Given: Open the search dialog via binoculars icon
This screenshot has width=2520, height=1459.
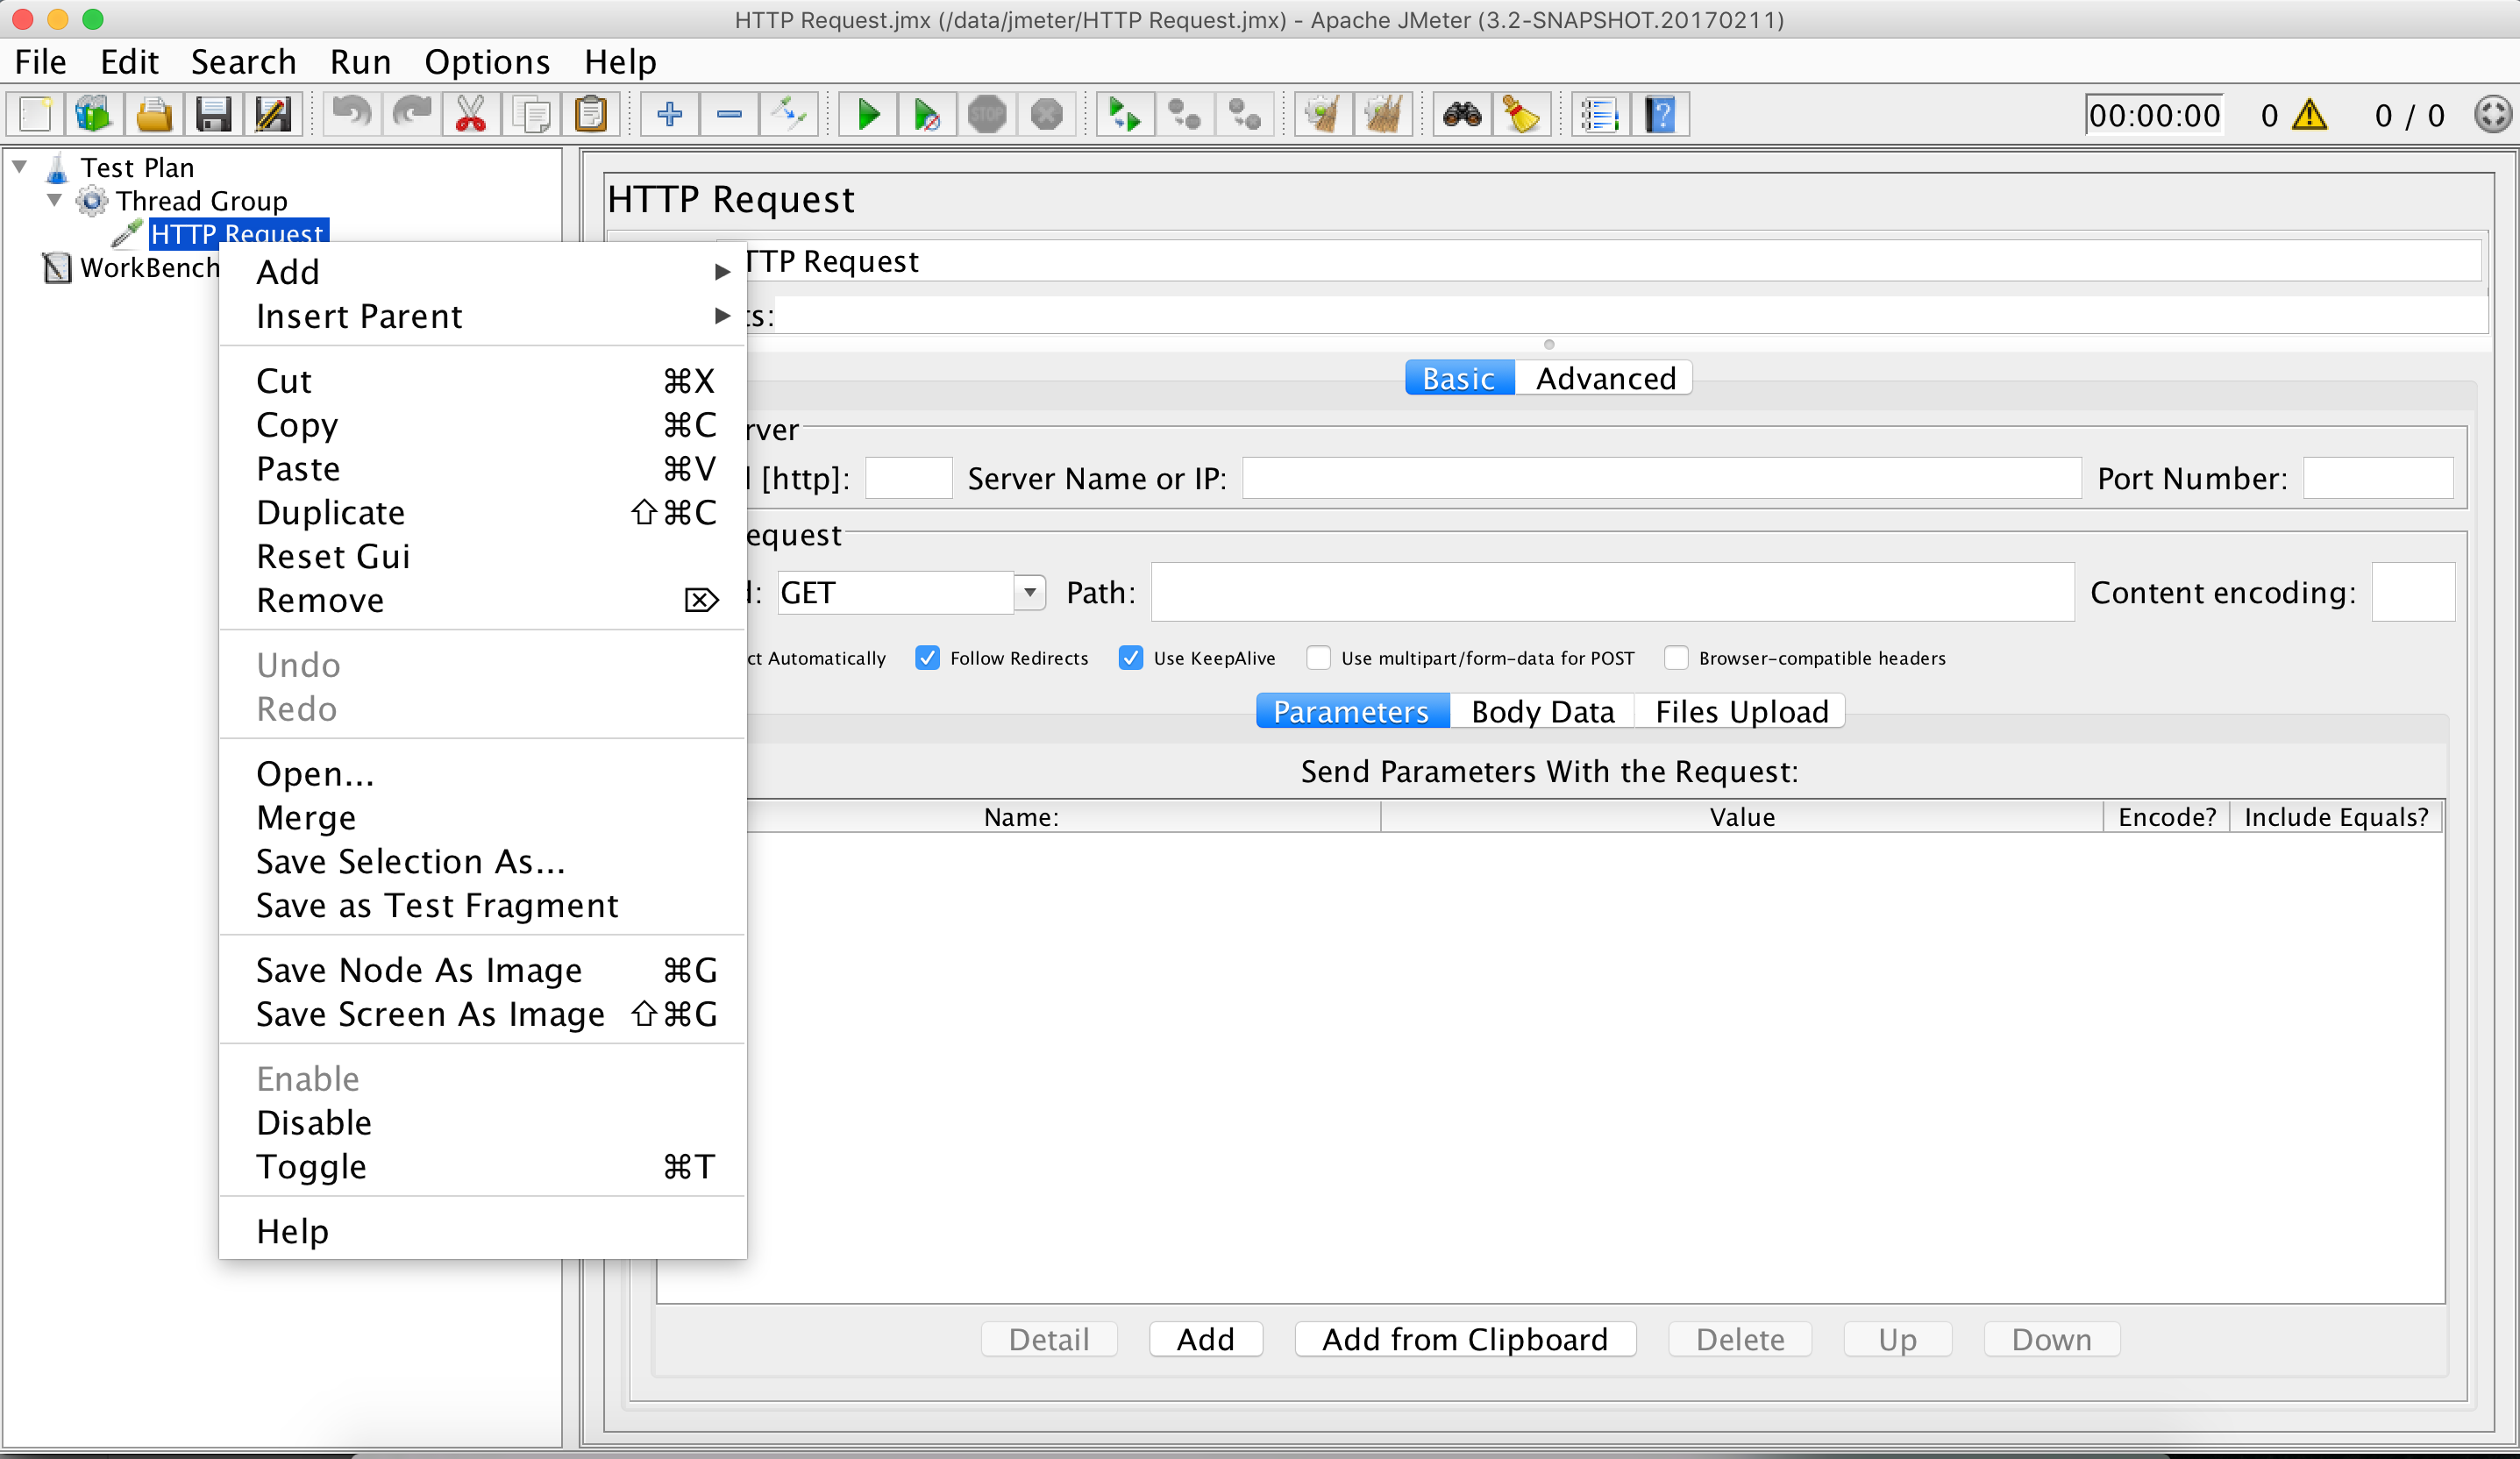Looking at the screenshot, I should [x=1461, y=113].
